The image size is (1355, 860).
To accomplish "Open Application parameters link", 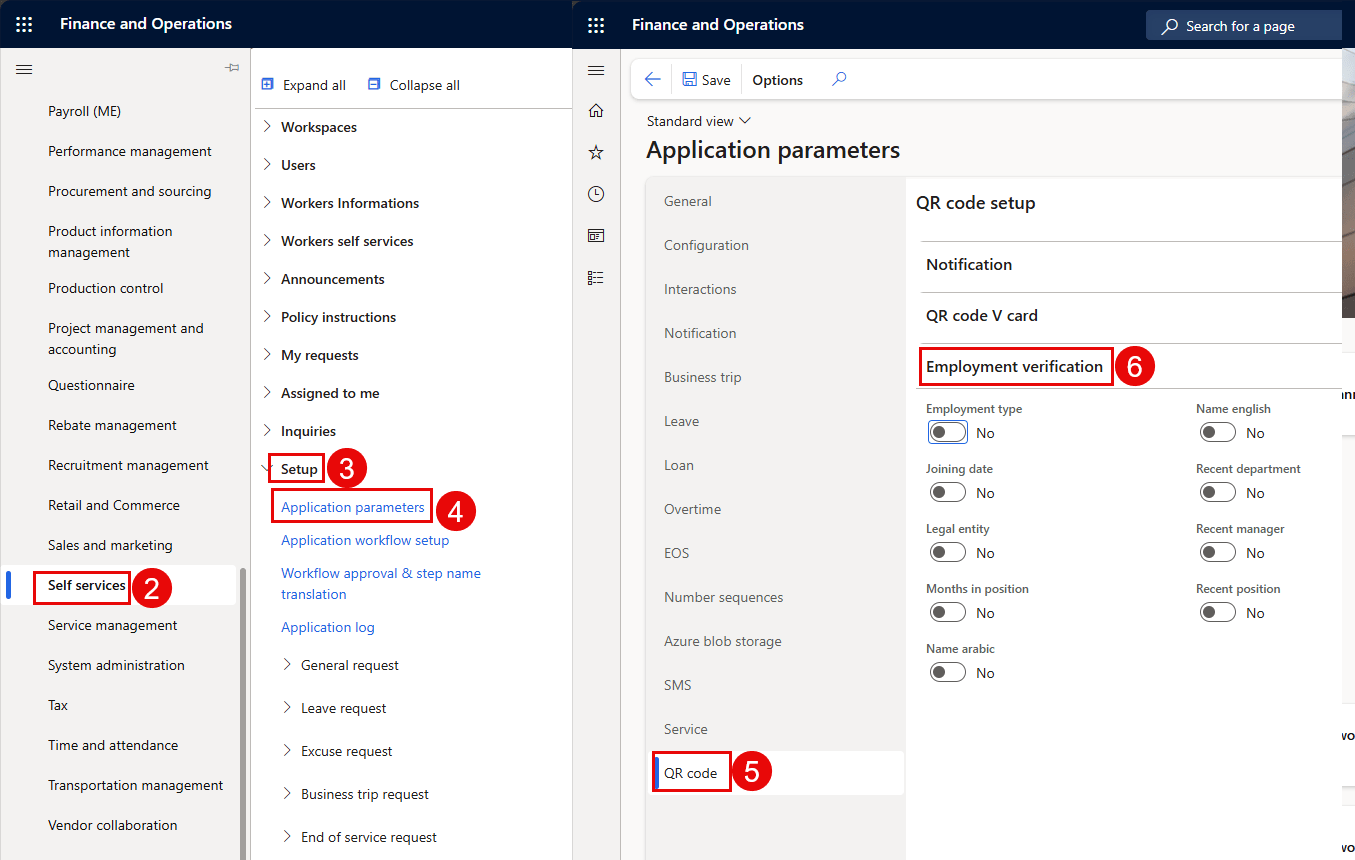I will point(353,507).
